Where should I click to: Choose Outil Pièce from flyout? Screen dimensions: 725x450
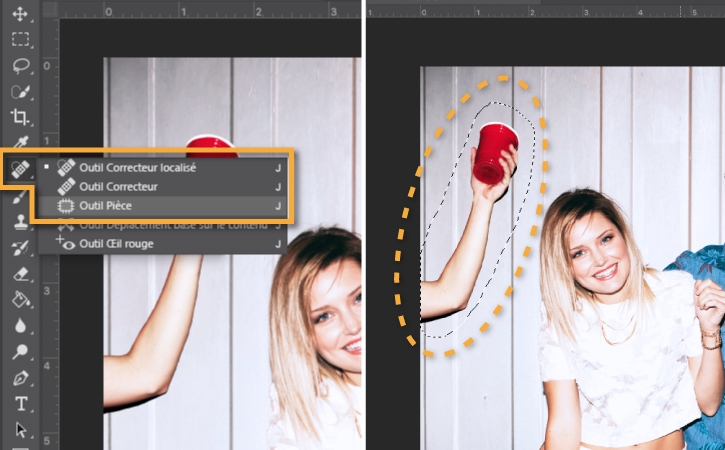pyautogui.click(x=162, y=205)
